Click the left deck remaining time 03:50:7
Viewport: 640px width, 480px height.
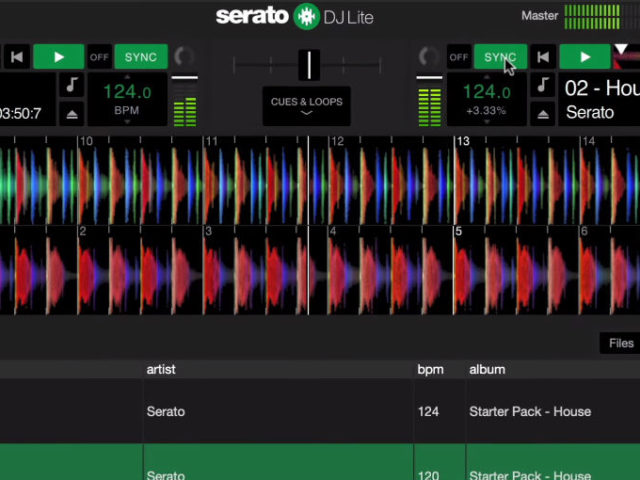click(20, 113)
